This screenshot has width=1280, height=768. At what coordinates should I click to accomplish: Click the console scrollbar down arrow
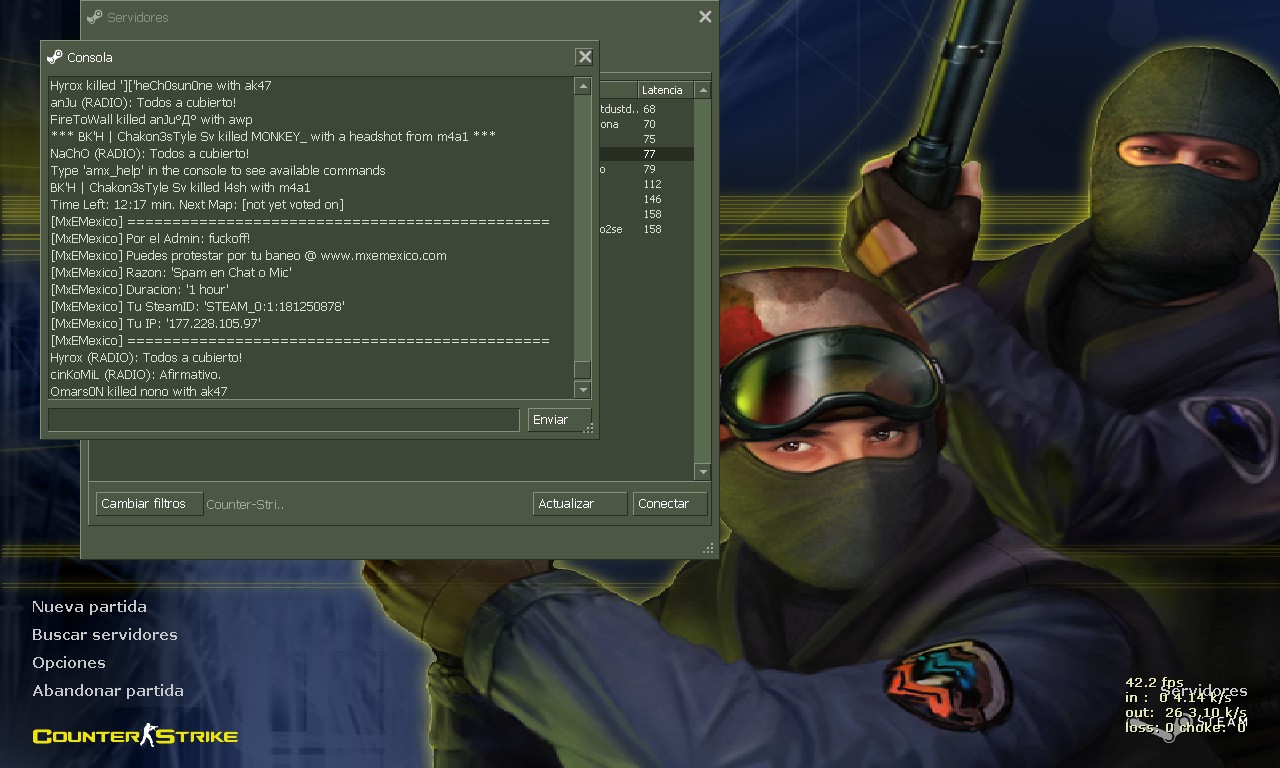[x=583, y=389]
